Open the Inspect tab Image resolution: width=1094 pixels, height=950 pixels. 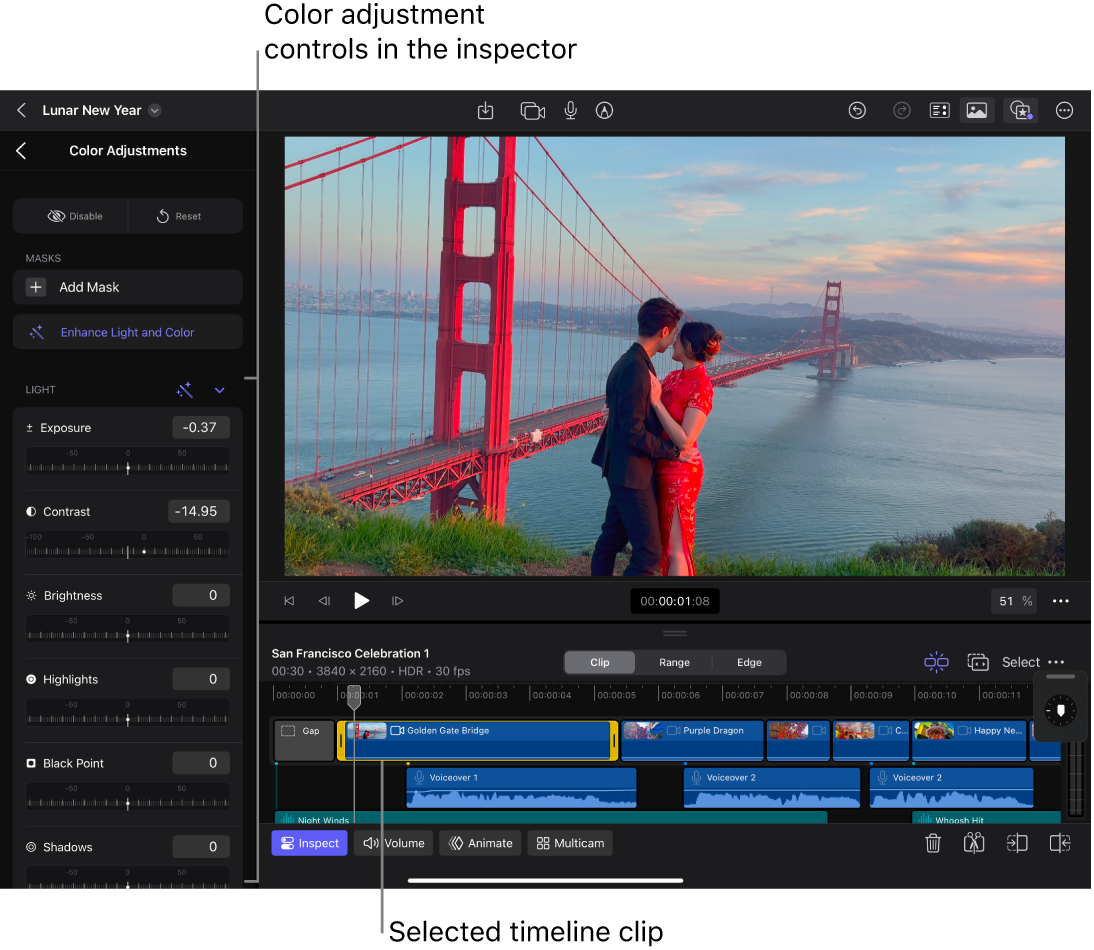[x=309, y=843]
